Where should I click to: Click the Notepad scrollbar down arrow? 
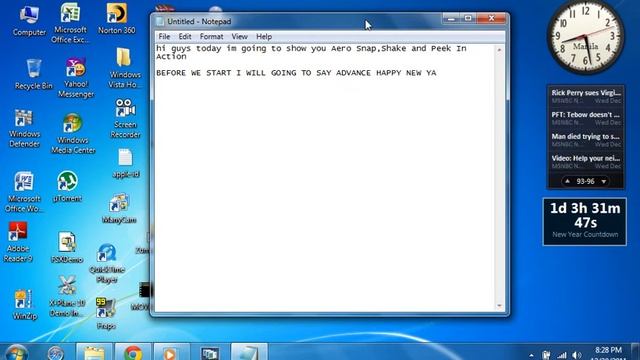point(499,306)
